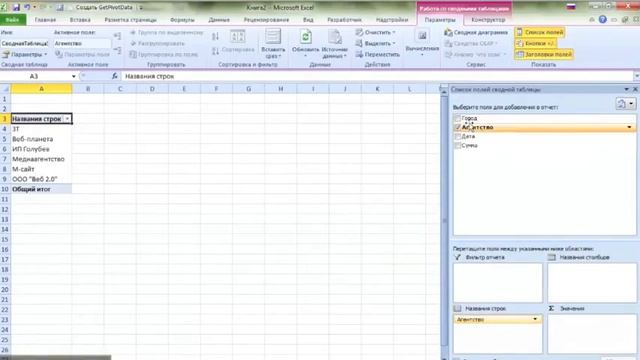
Task: Open the Очистить (Clear) dropdown
Action: coord(375,32)
